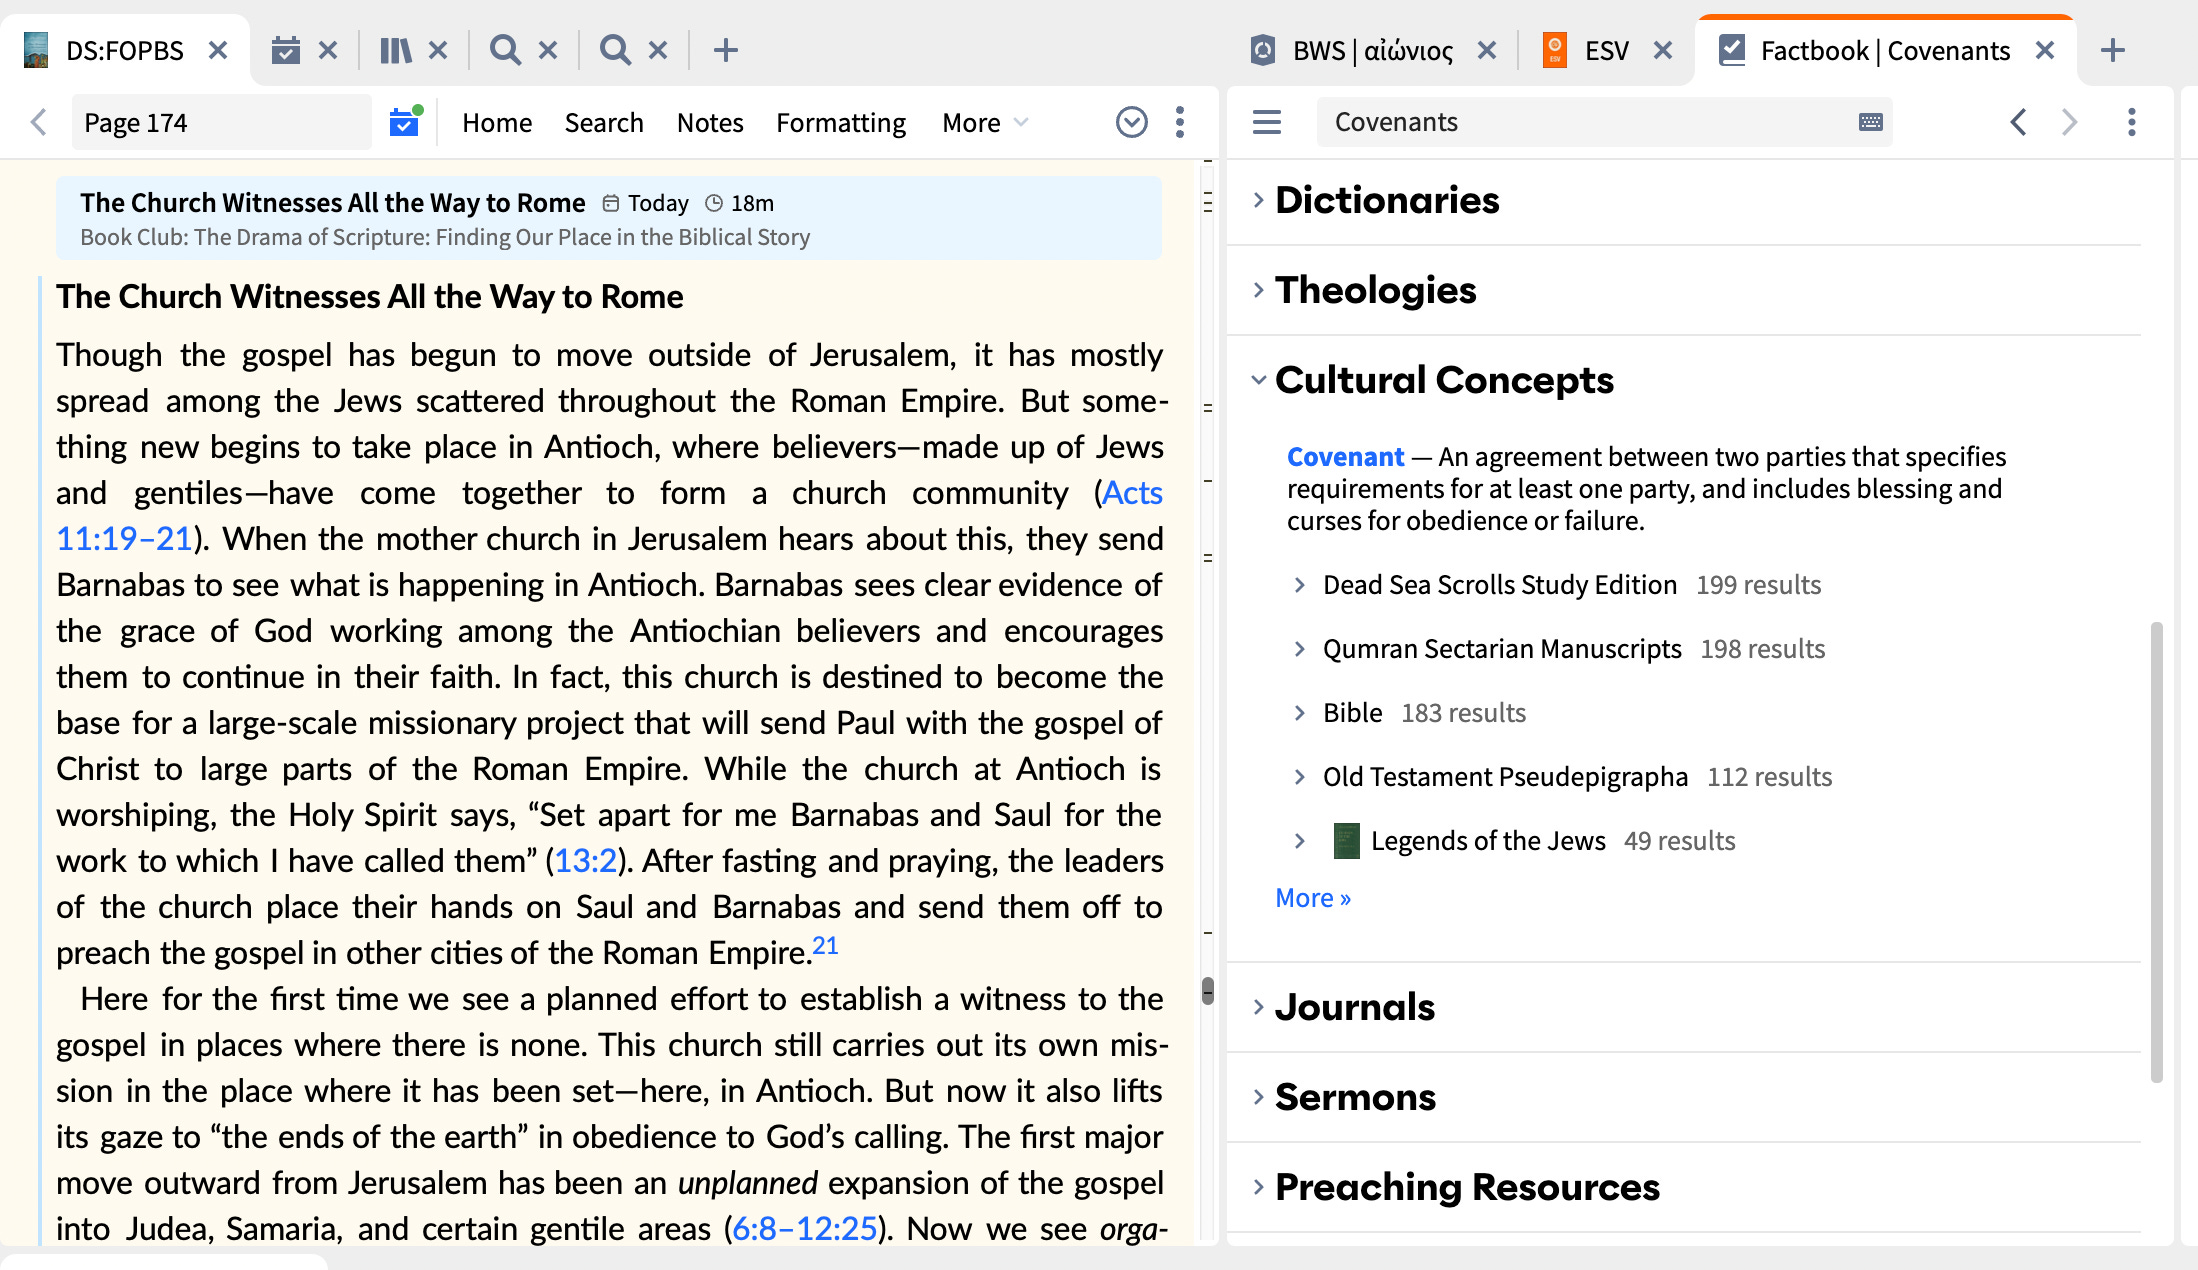Go back using the left panel arrow
Image resolution: width=2198 pixels, height=1270 pixels.
(38, 122)
